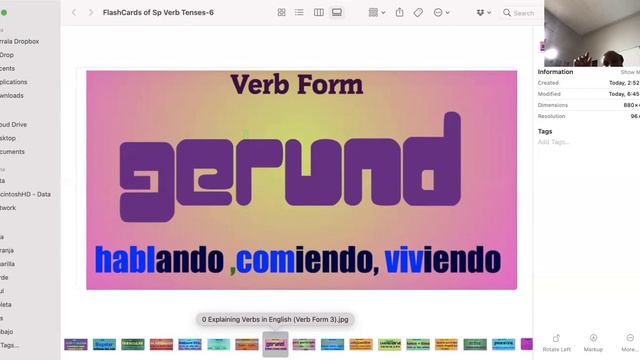Select the red thumbnail in the strip
The image size is (640, 360).
161,344
